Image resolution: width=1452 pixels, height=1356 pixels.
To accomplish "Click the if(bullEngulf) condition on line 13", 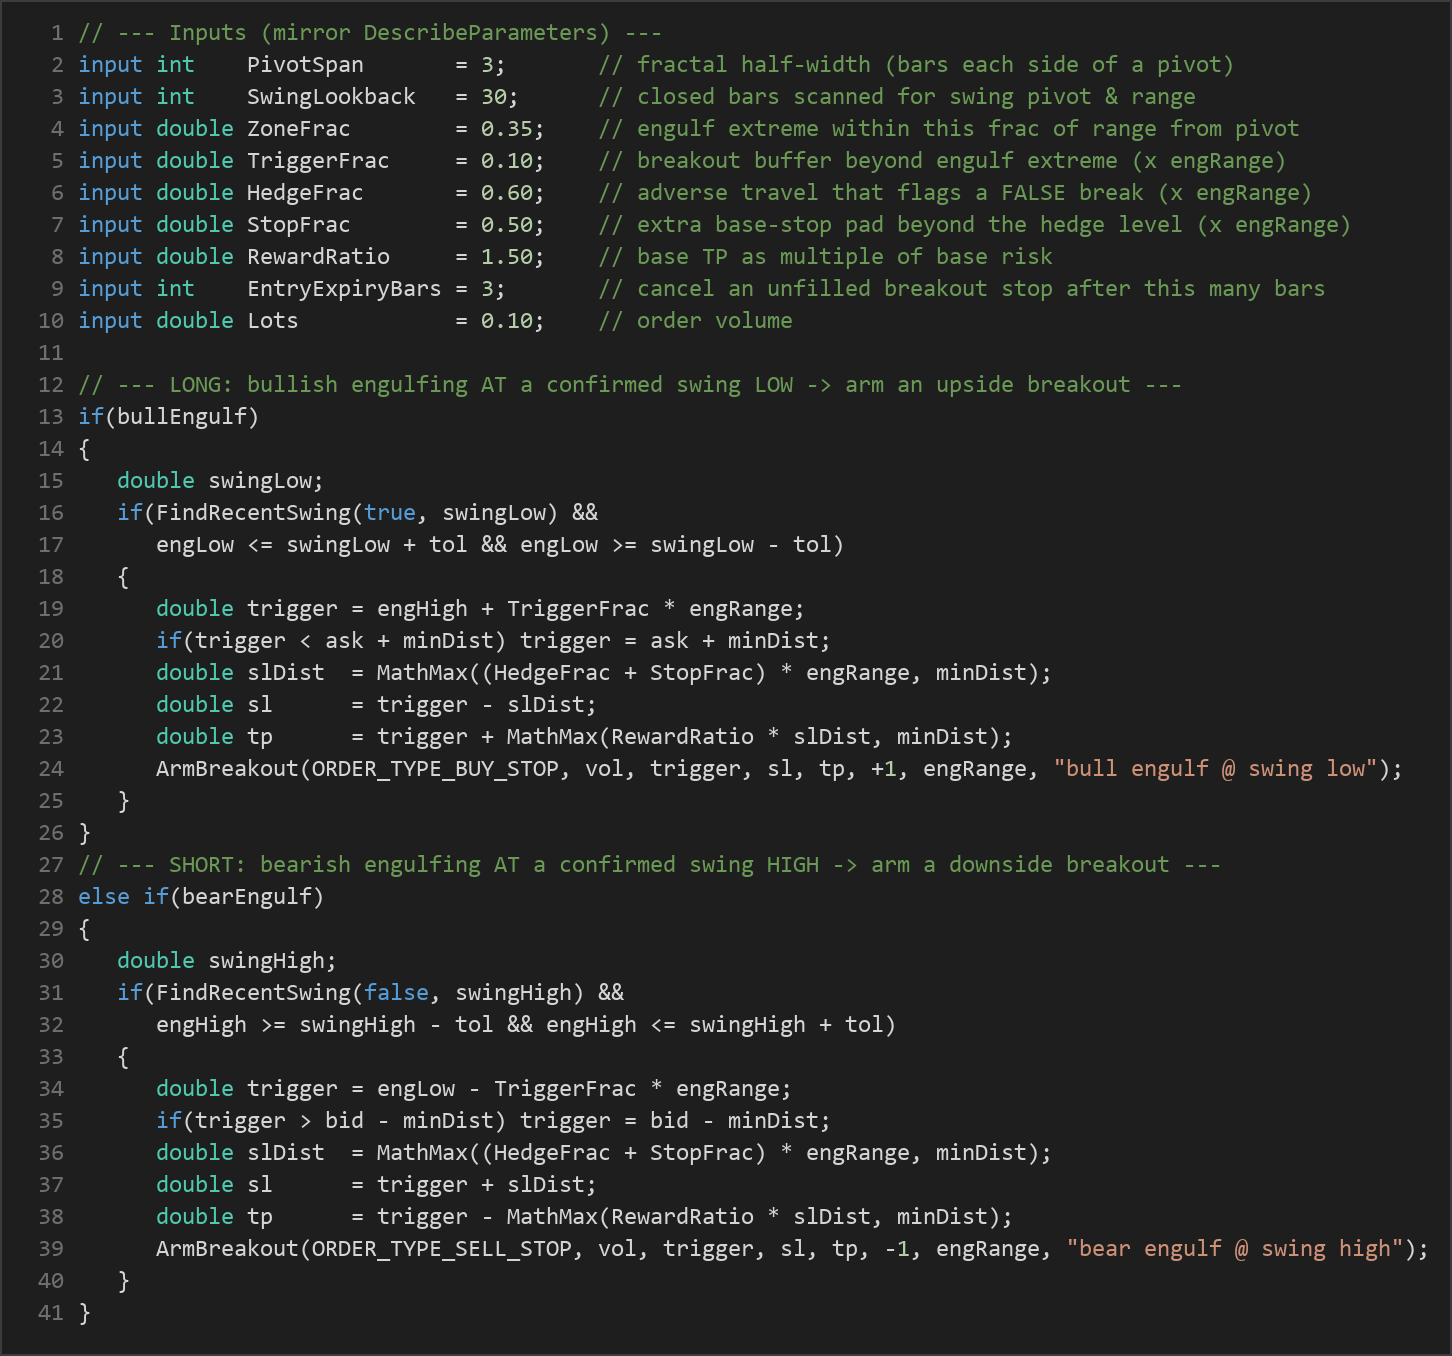I will (x=169, y=417).
